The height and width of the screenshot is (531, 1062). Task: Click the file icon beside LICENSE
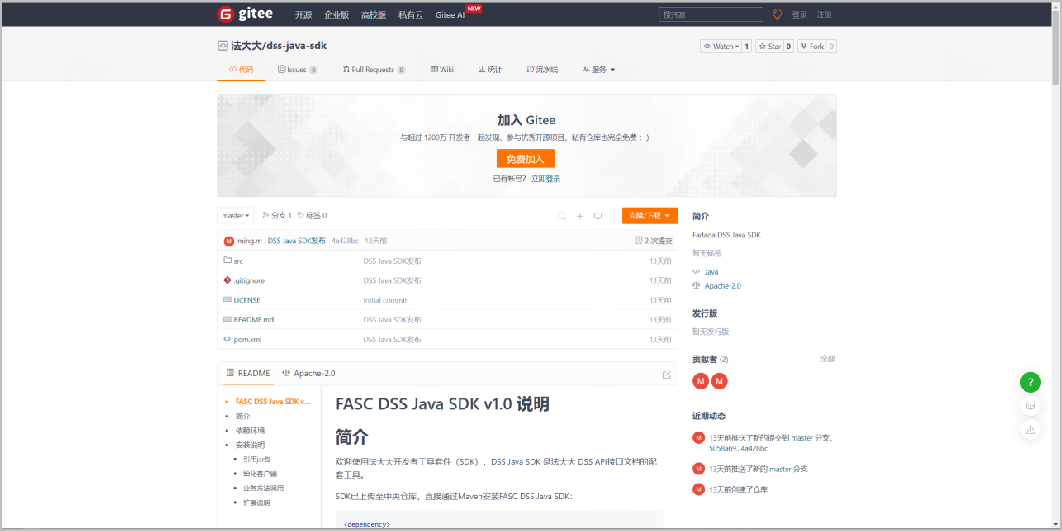[228, 299]
